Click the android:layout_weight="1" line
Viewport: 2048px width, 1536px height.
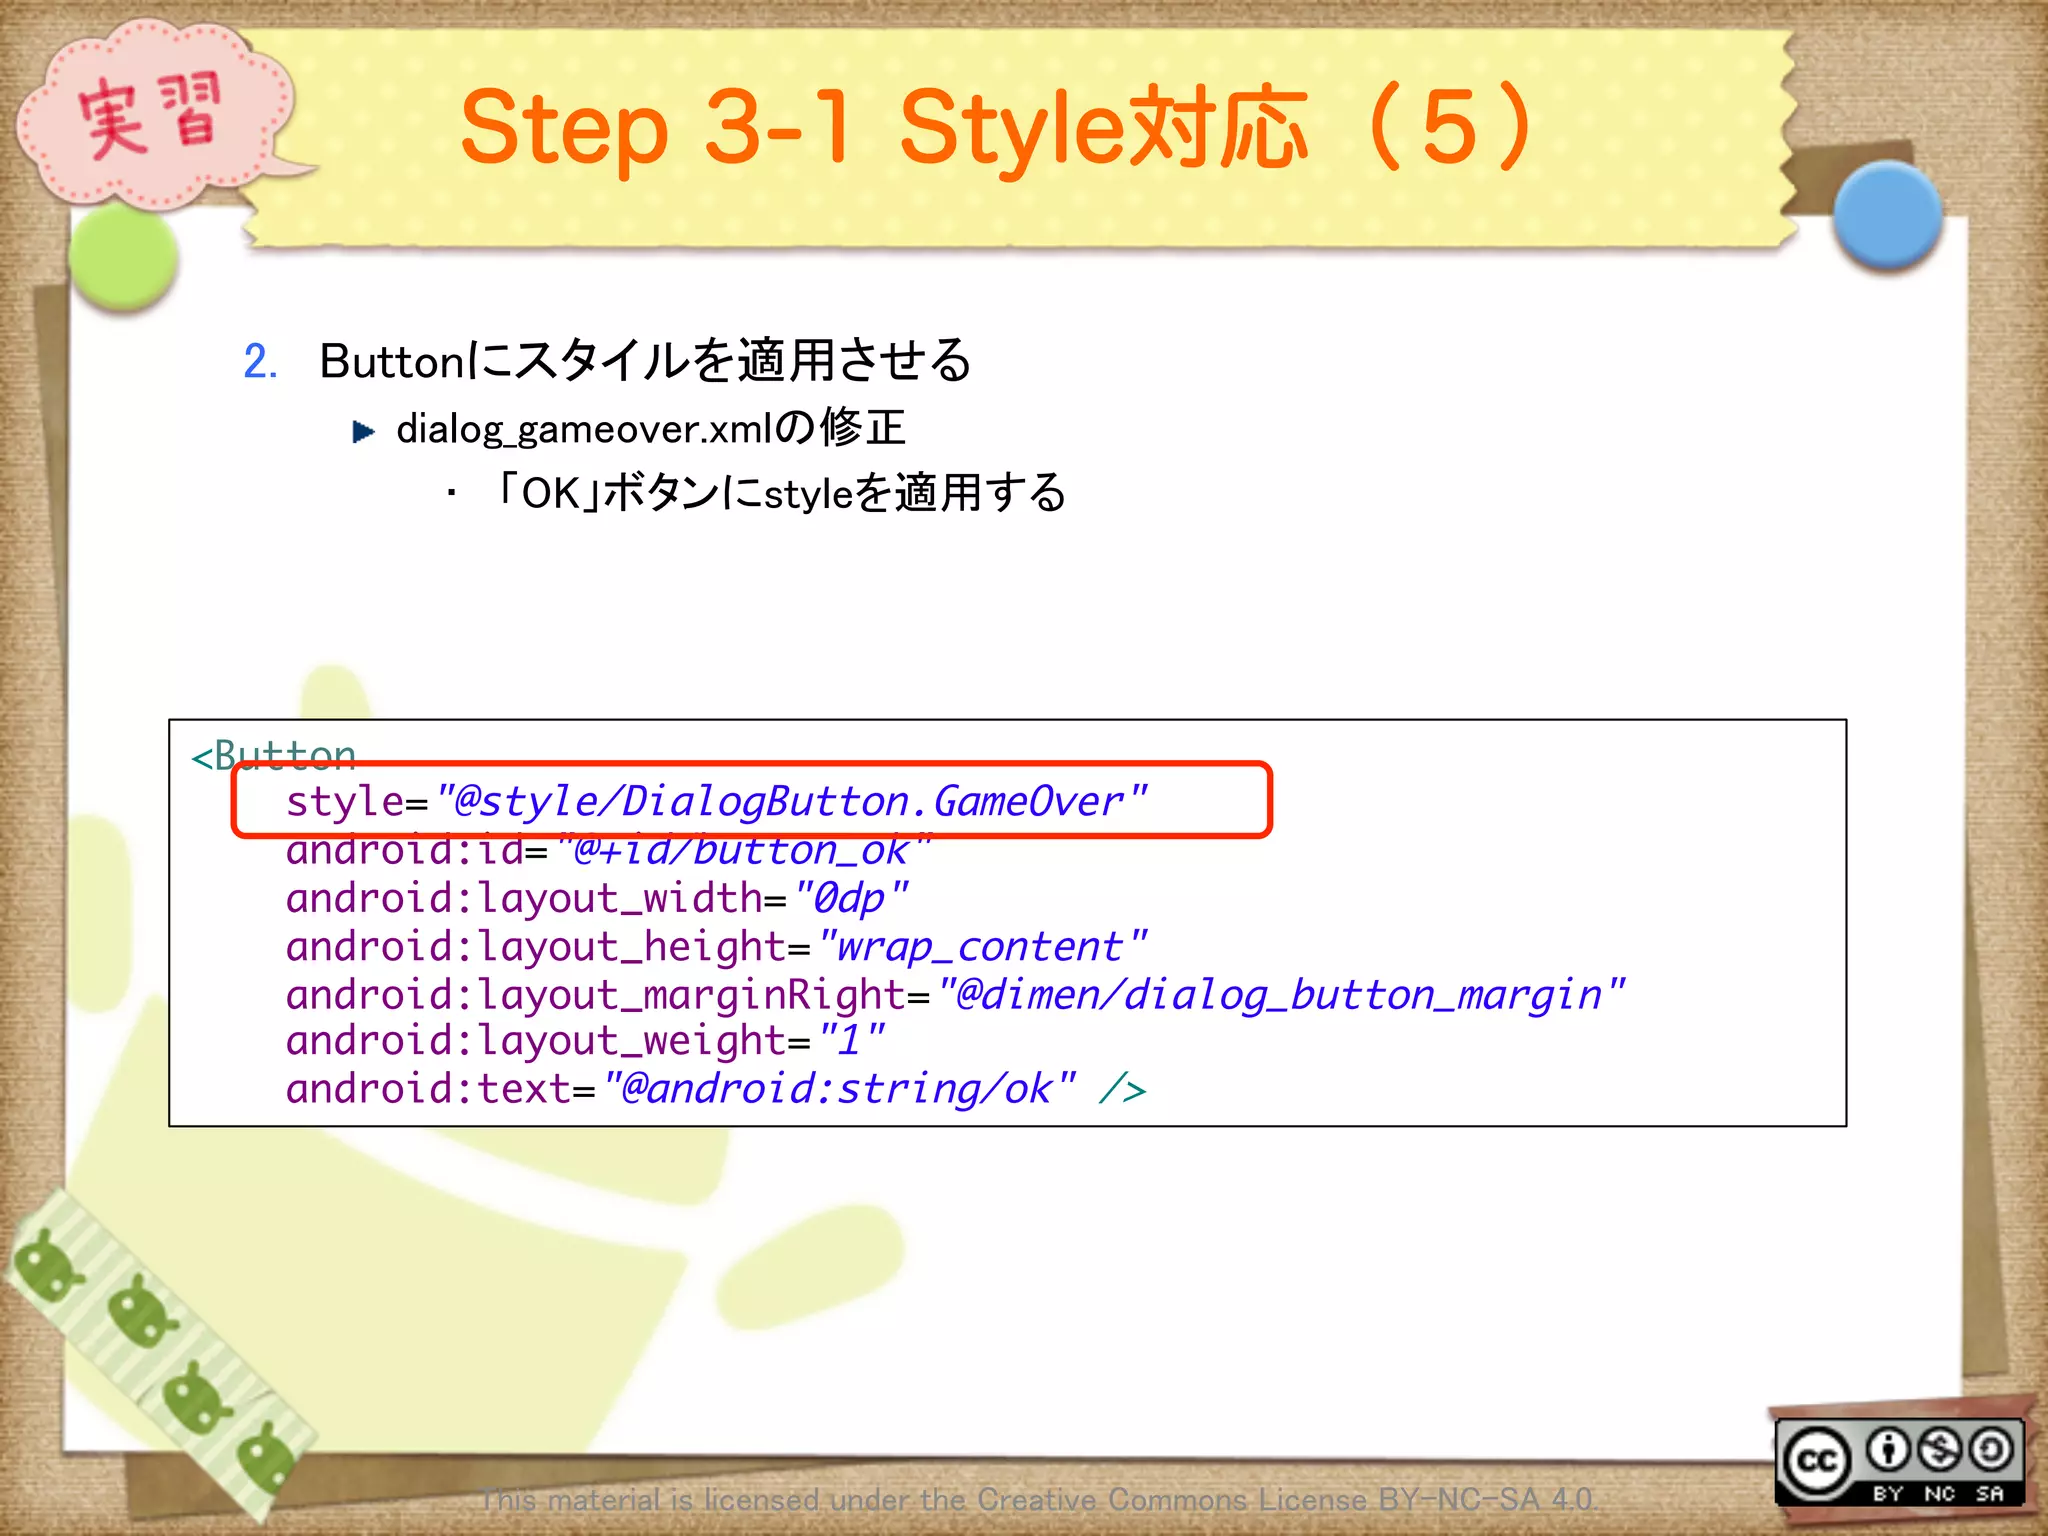tap(585, 1041)
